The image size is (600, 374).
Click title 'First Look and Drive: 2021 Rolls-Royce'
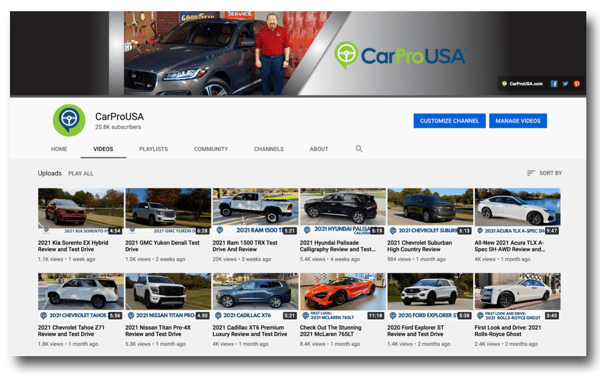click(508, 331)
